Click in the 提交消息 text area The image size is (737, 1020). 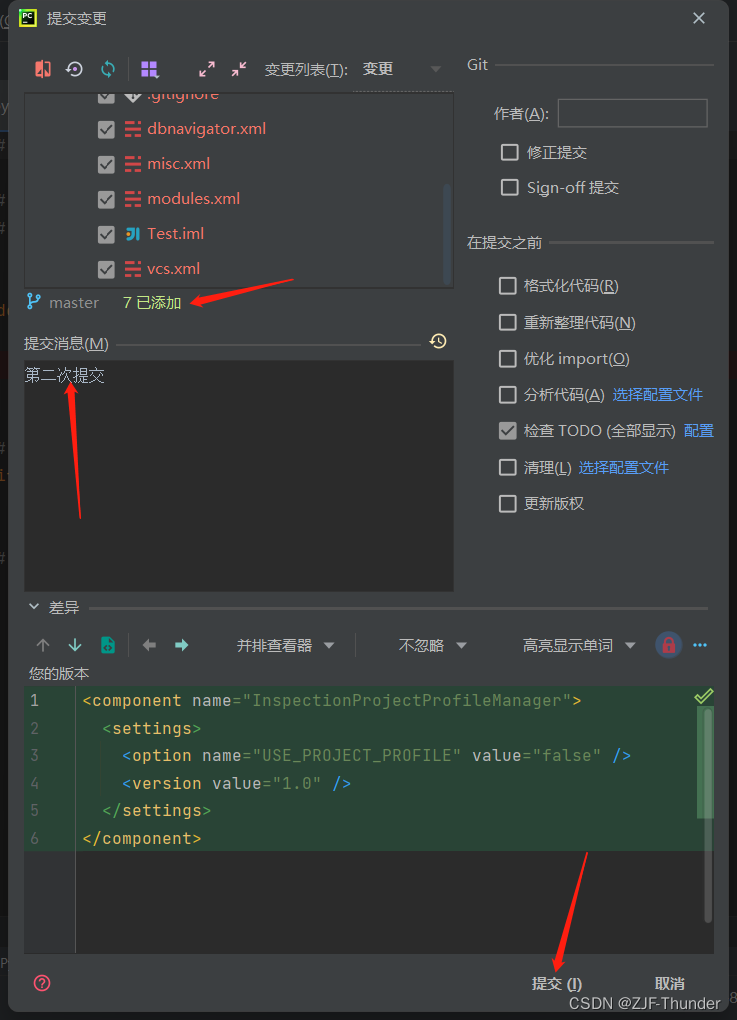239,476
